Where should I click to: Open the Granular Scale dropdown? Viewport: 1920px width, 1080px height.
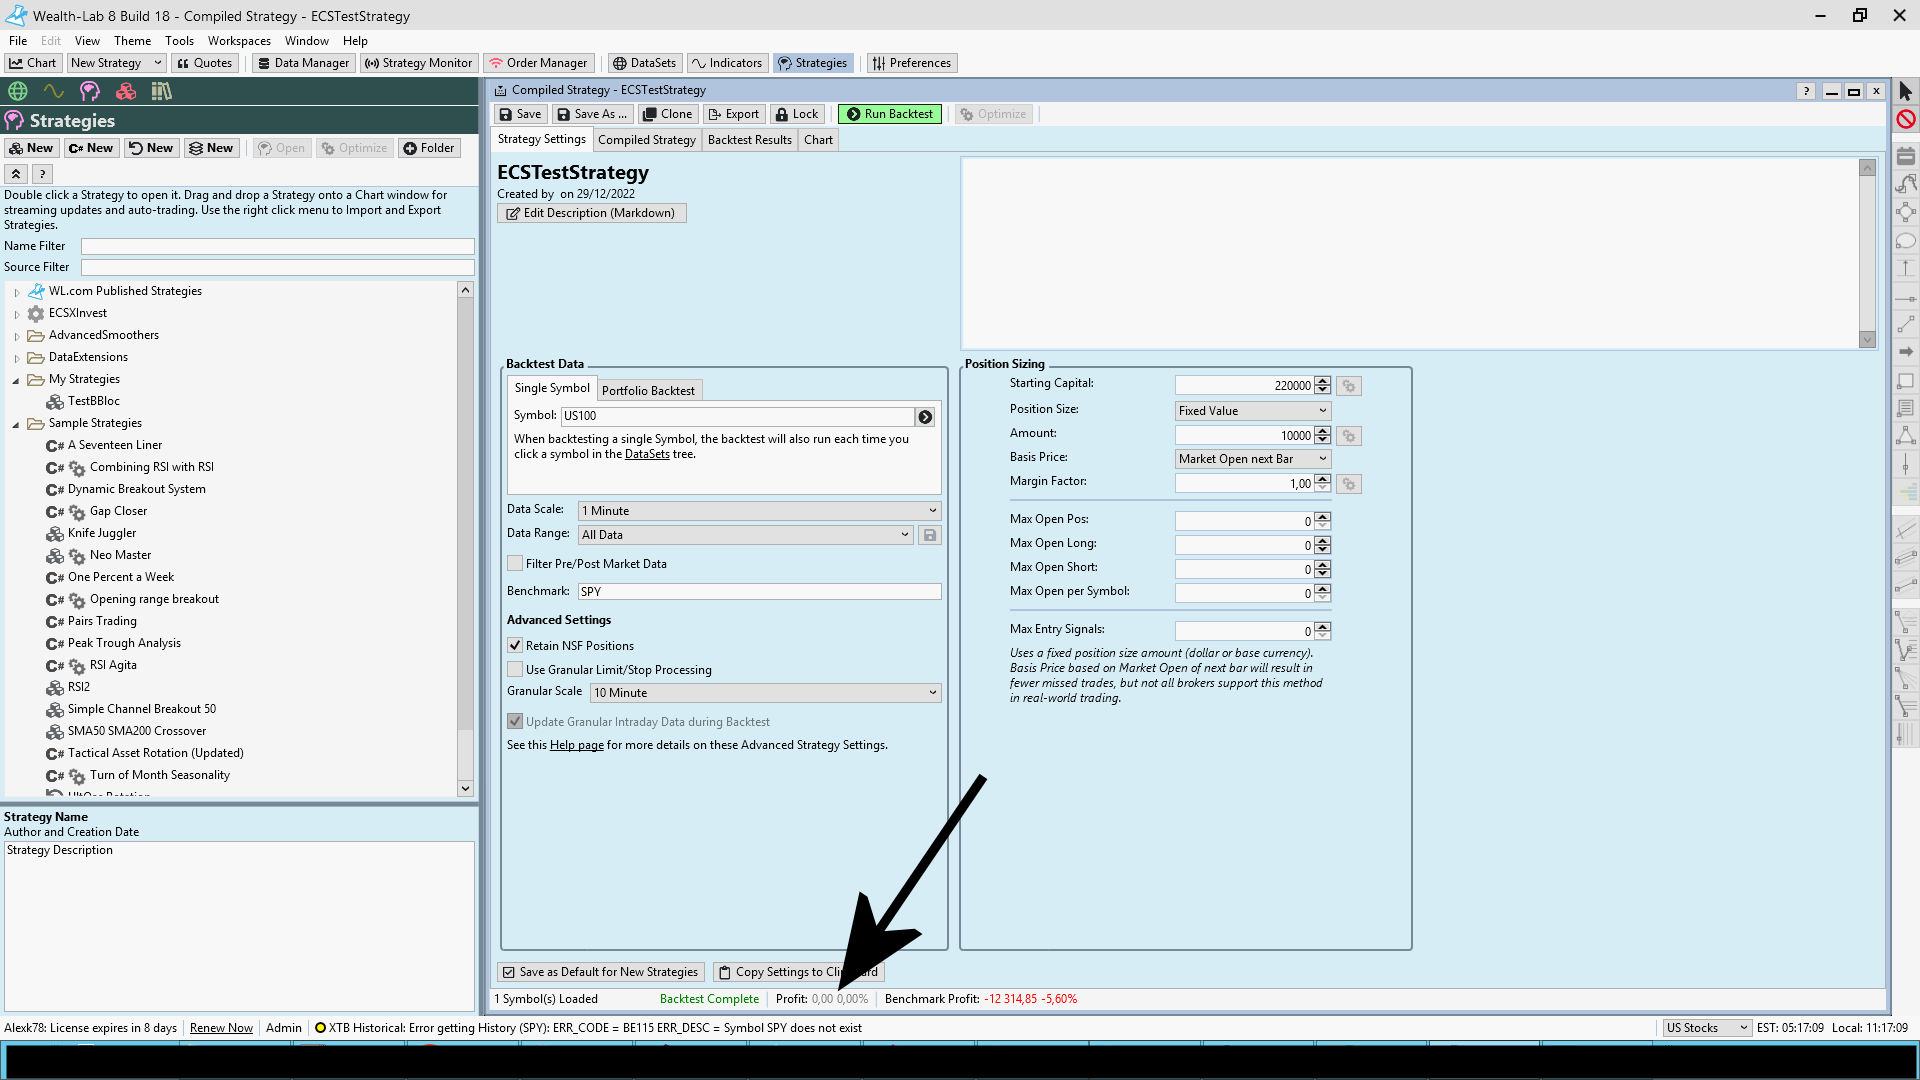tap(765, 693)
